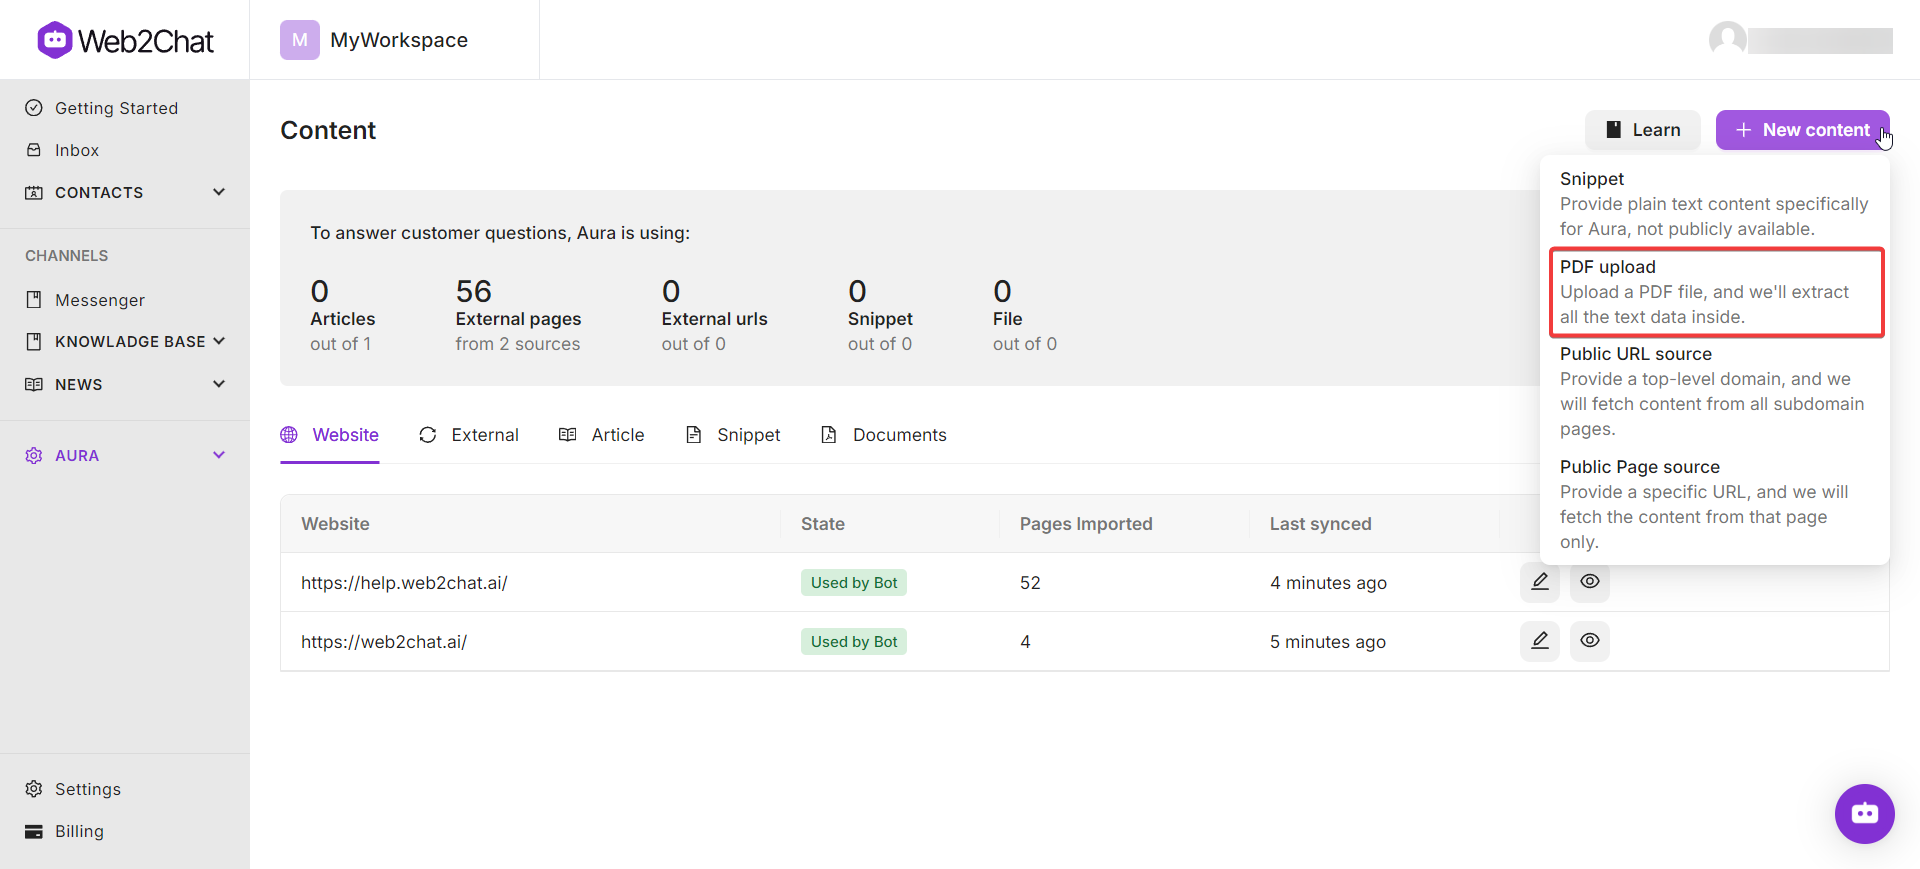Switch to the Website tab

pos(330,435)
